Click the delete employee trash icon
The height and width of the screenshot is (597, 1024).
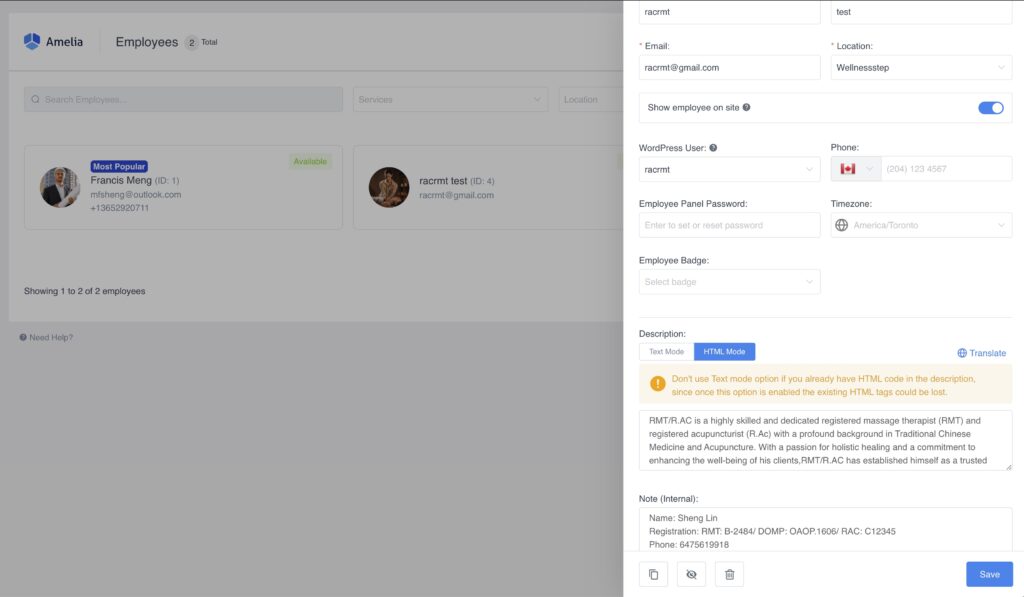729,574
